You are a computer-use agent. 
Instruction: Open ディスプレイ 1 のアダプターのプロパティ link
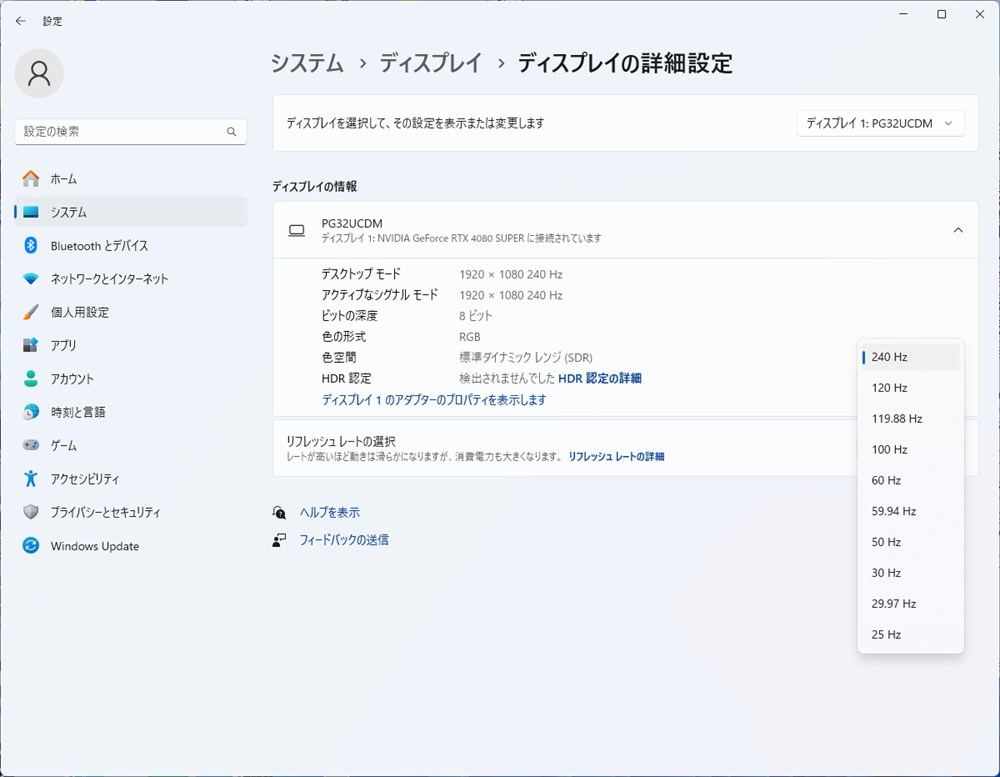434,400
